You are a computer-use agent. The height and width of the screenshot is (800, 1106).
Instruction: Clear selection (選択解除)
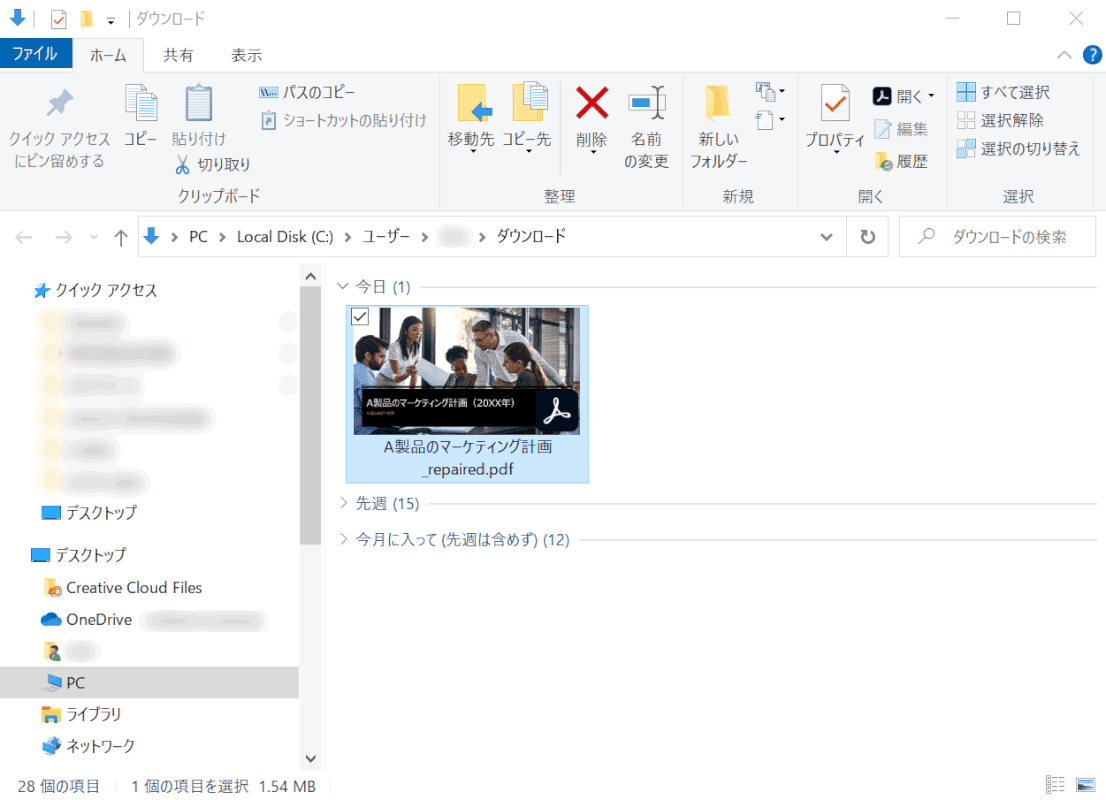(1000, 121)
